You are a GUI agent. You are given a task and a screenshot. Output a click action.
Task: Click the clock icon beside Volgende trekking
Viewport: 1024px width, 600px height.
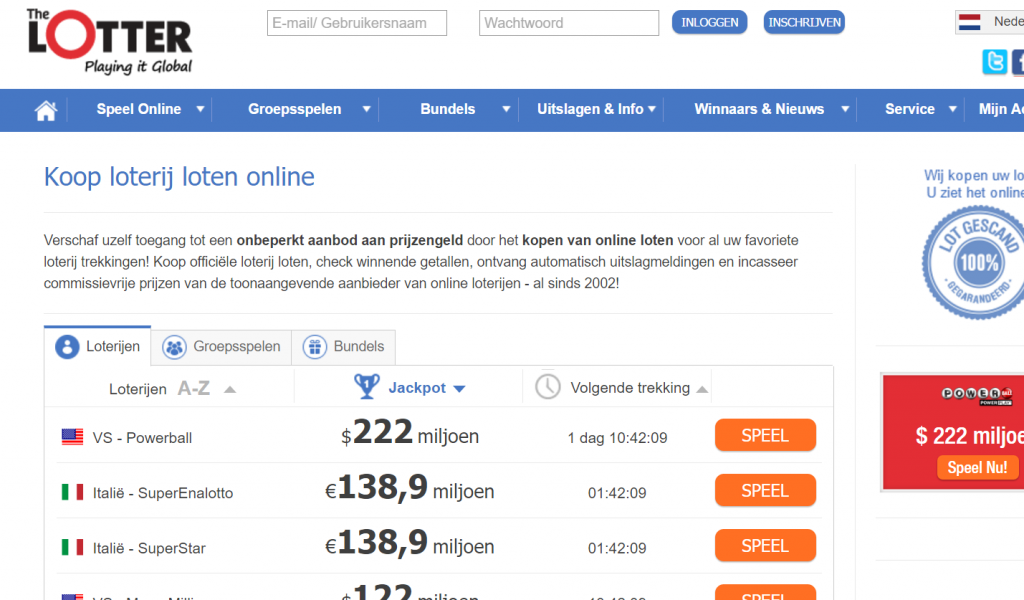[548, 387]
